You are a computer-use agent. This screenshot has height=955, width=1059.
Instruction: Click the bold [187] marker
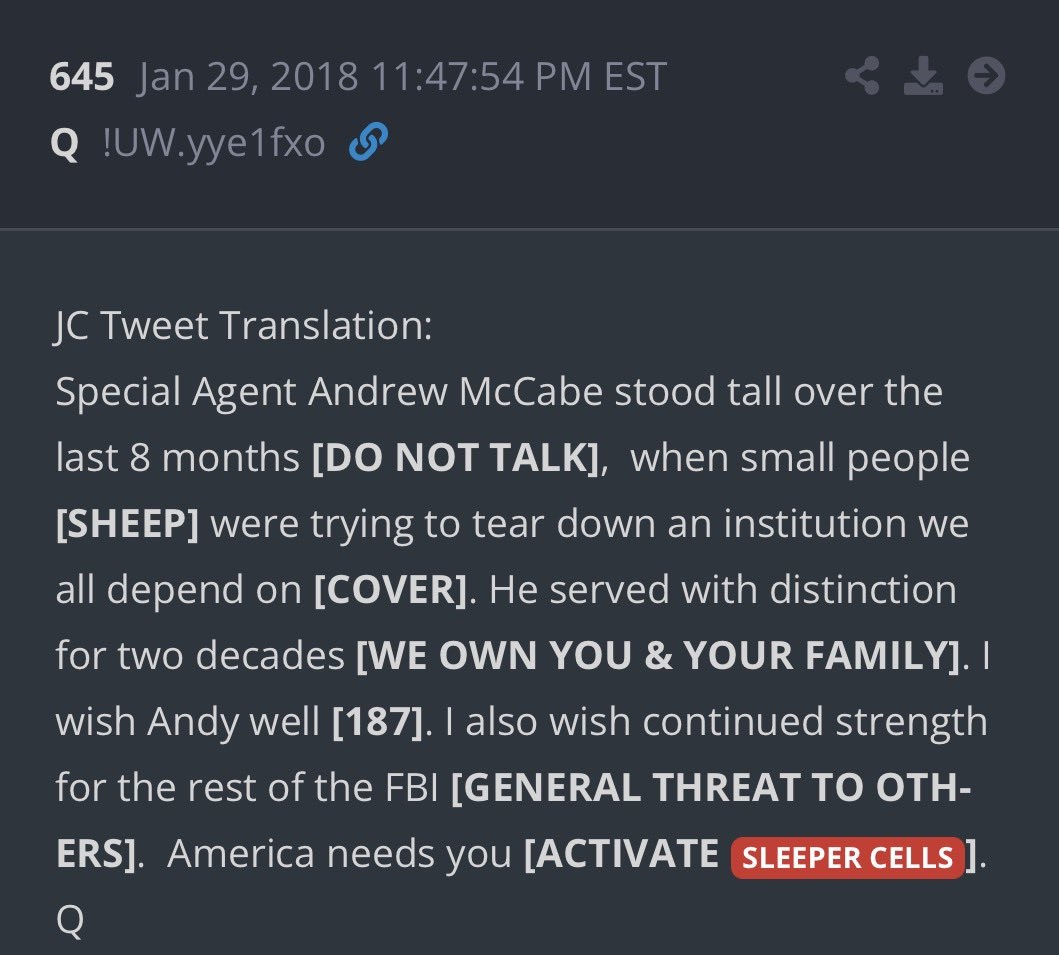coord(377,722)
